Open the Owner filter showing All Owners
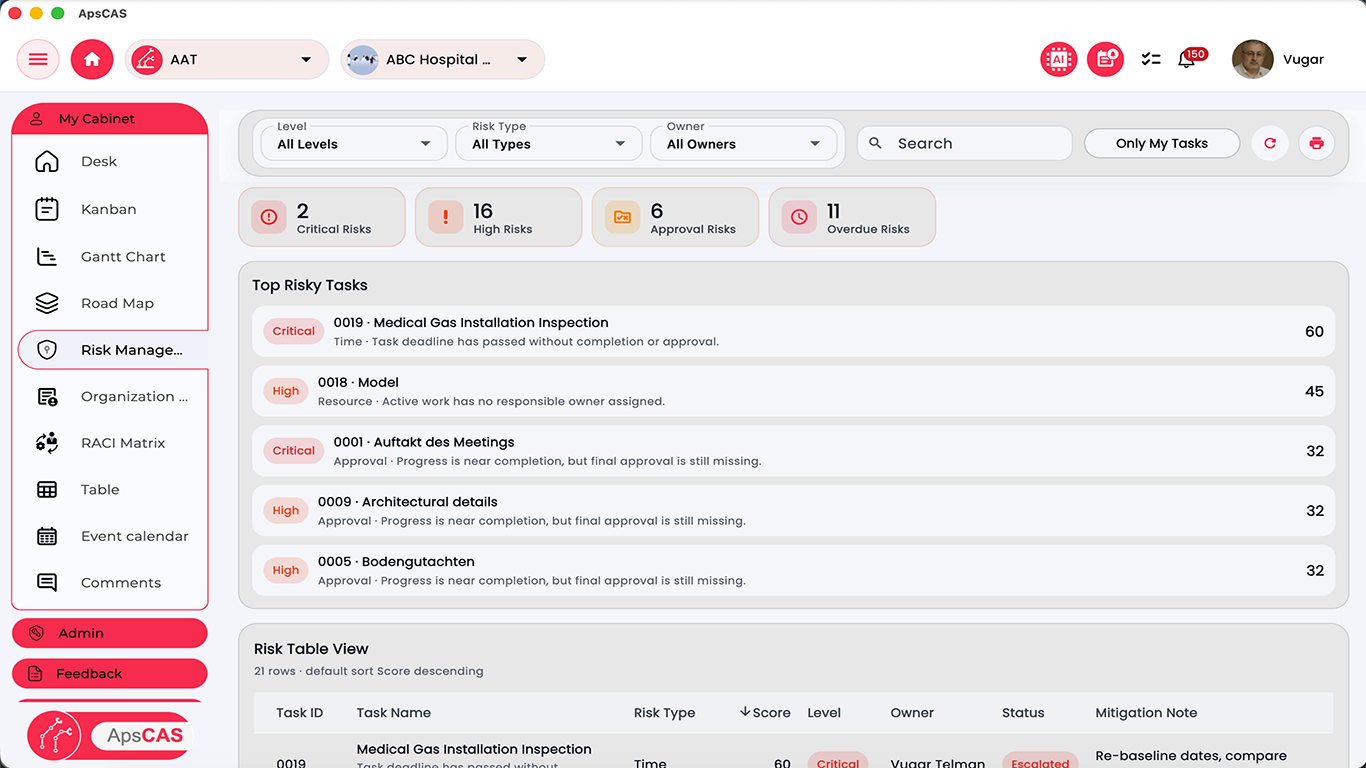 click(743, 143)
